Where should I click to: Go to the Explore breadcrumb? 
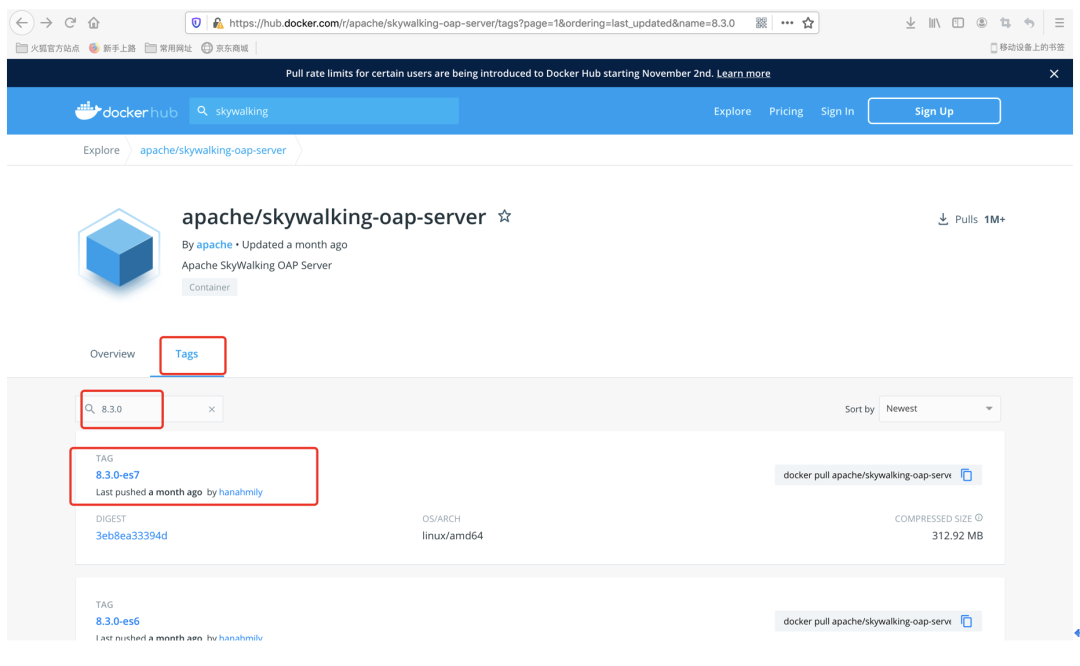point(101,150)
